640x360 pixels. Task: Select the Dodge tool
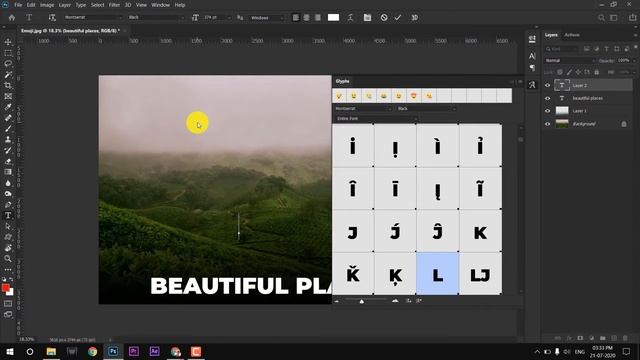[x=8, y=193]
